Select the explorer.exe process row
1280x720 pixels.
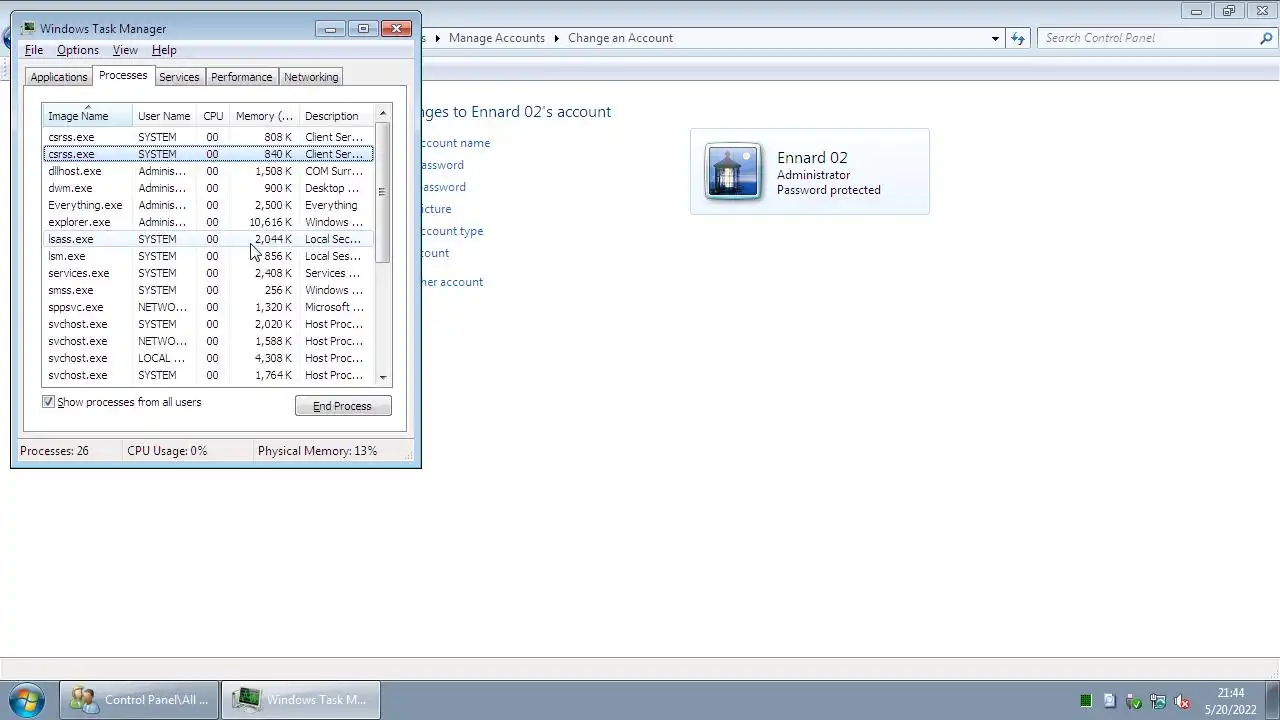tap(208, 222)
